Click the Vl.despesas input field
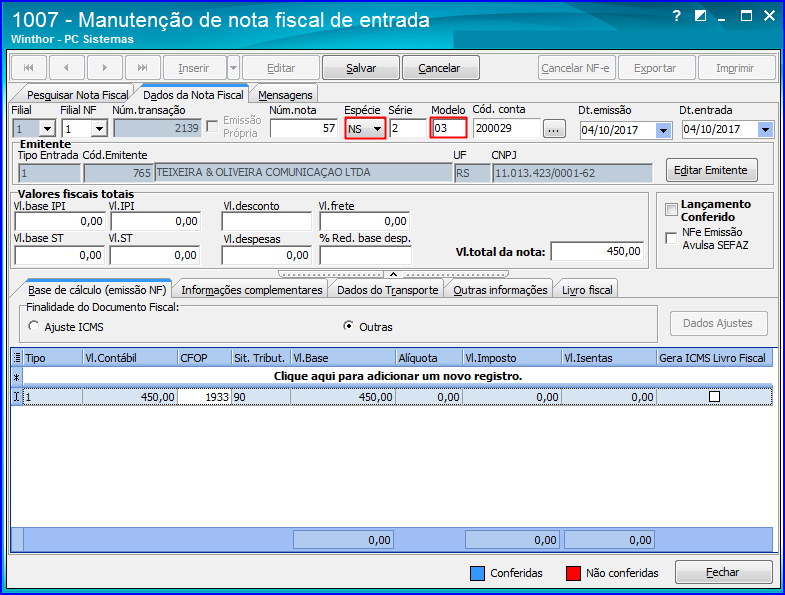785x595 pixels. (x=266, y=255)
